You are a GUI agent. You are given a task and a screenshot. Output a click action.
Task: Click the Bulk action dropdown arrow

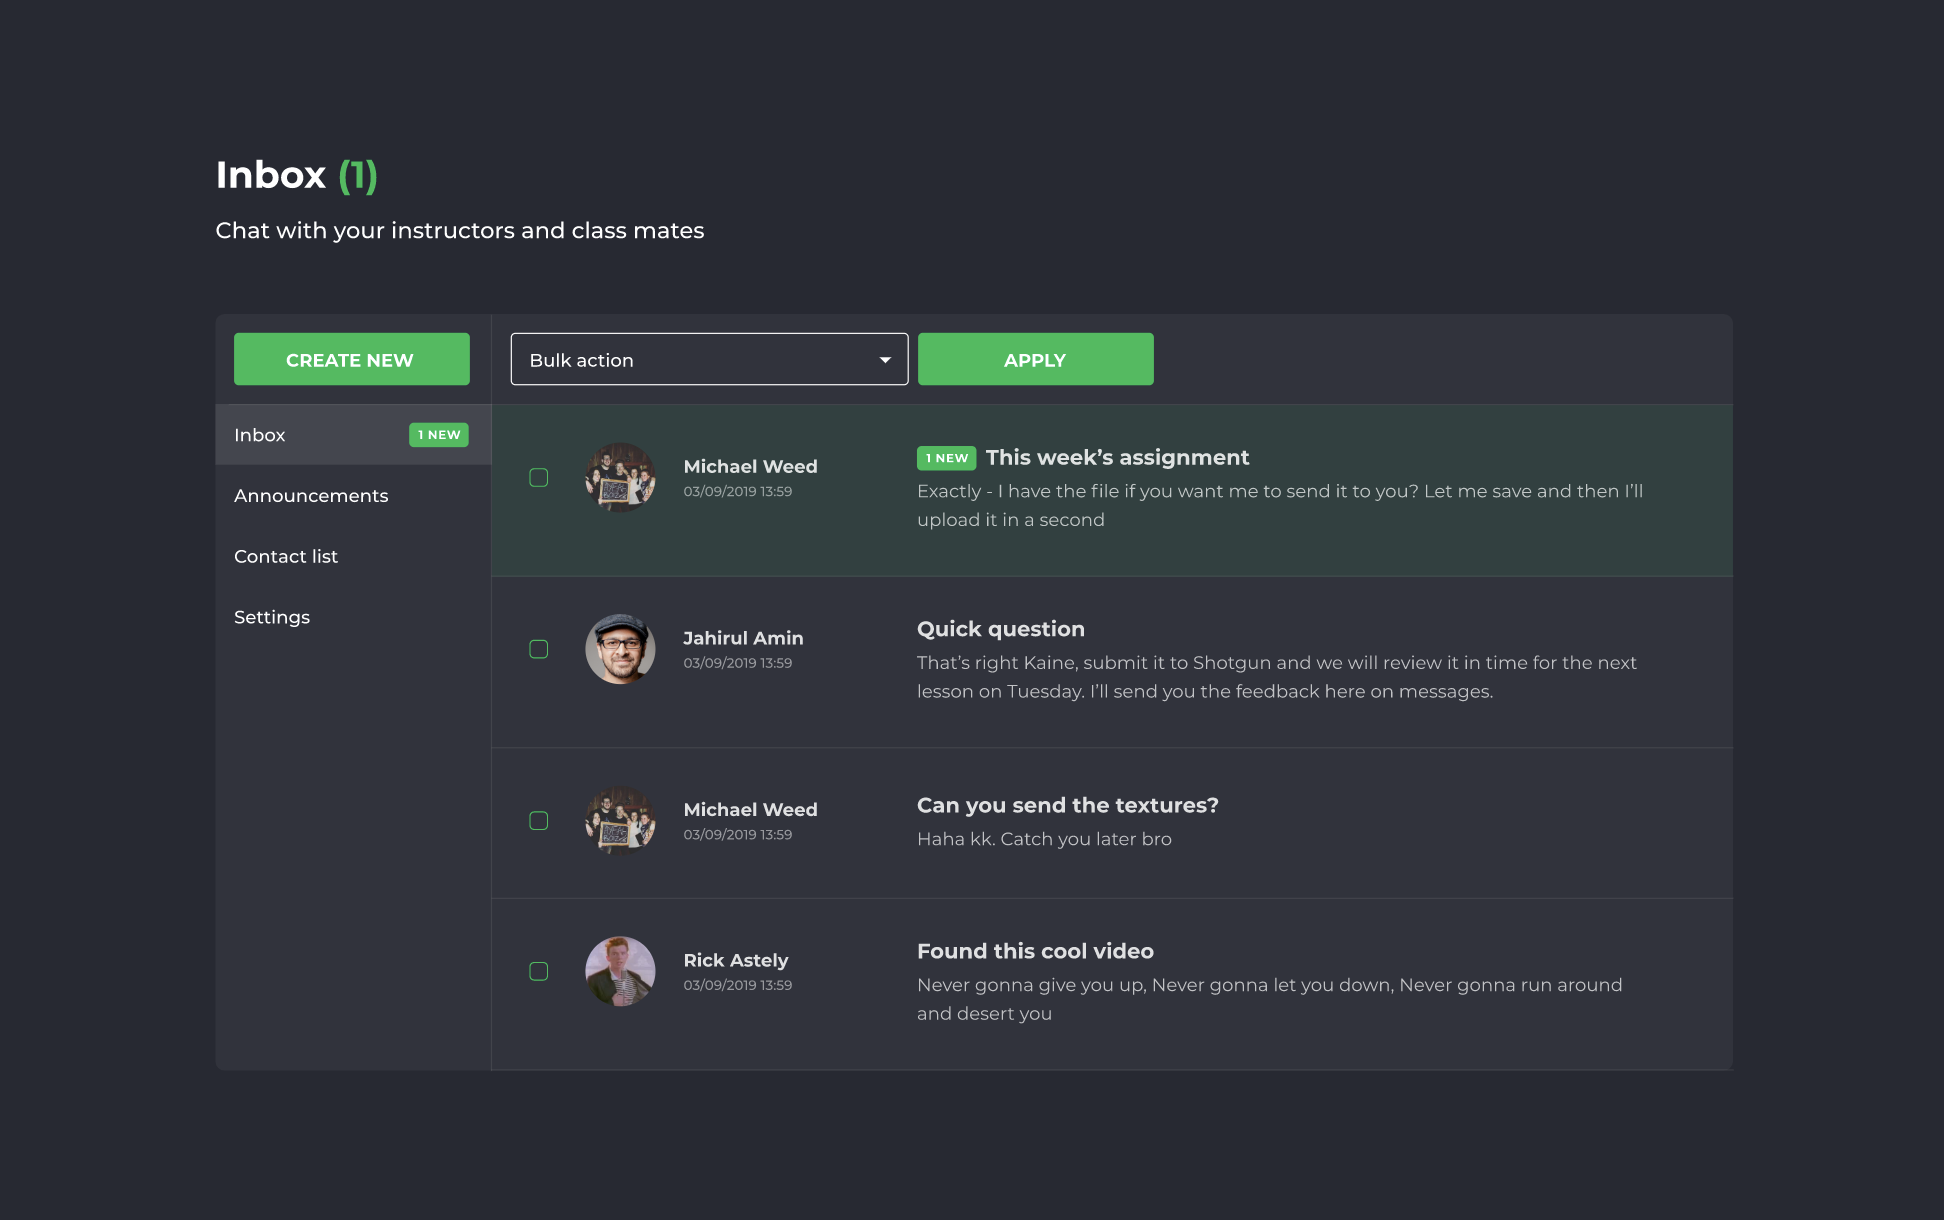[x=885, y=360]
